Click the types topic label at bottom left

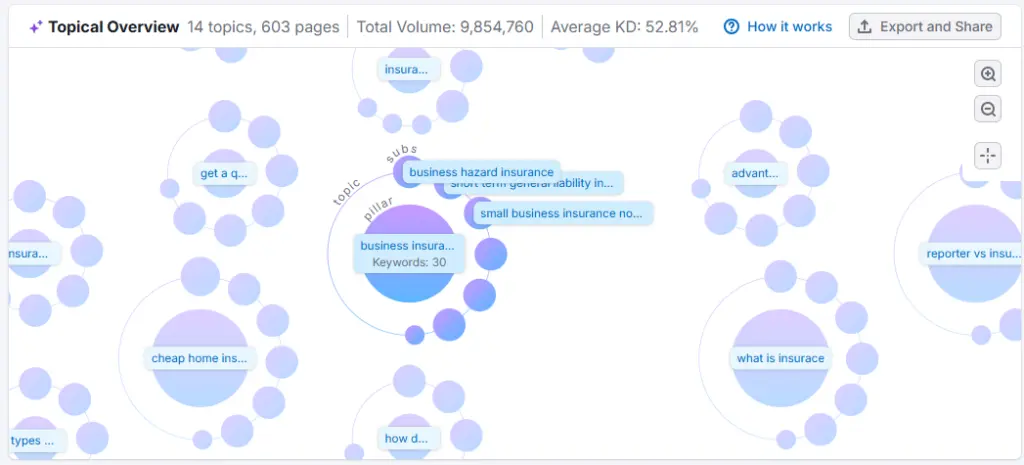click(x=36, y=441)
